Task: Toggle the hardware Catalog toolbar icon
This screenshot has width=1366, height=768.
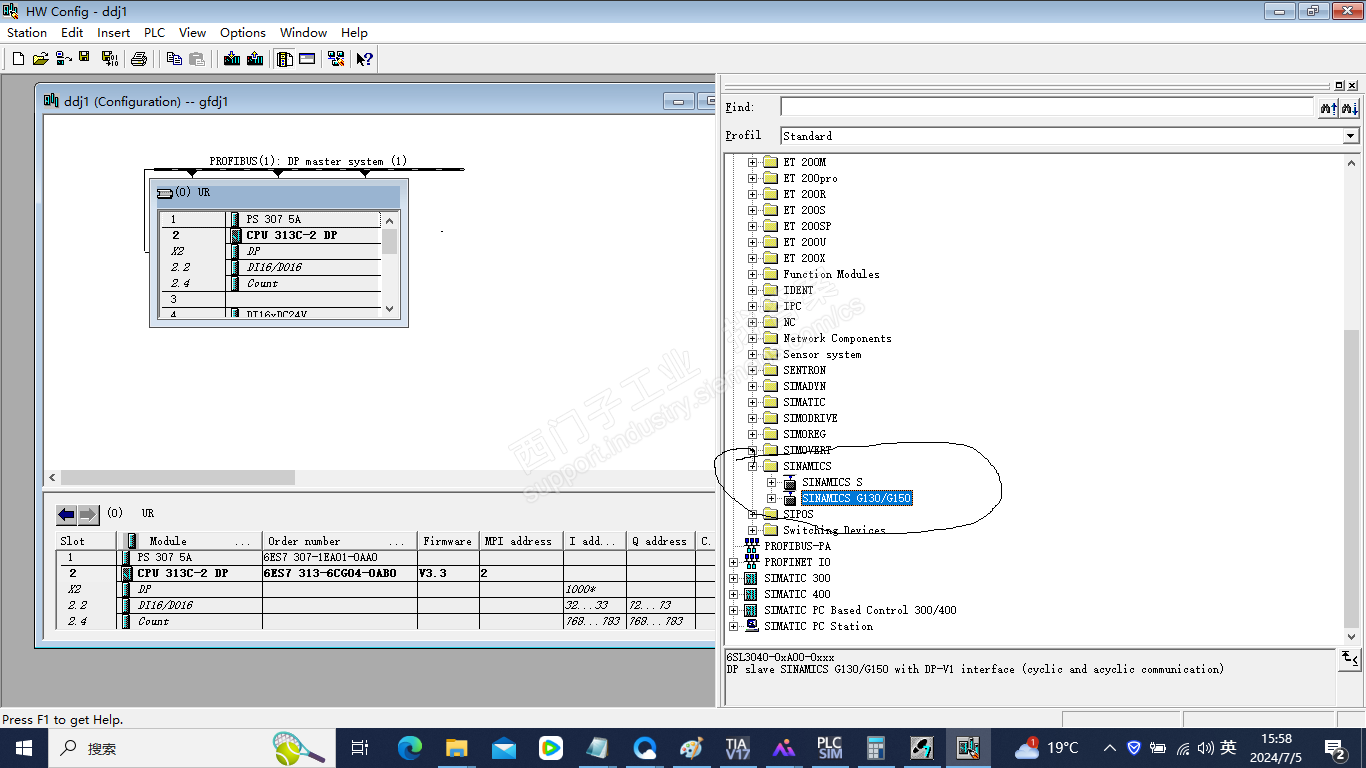Action: click(285, 59)
